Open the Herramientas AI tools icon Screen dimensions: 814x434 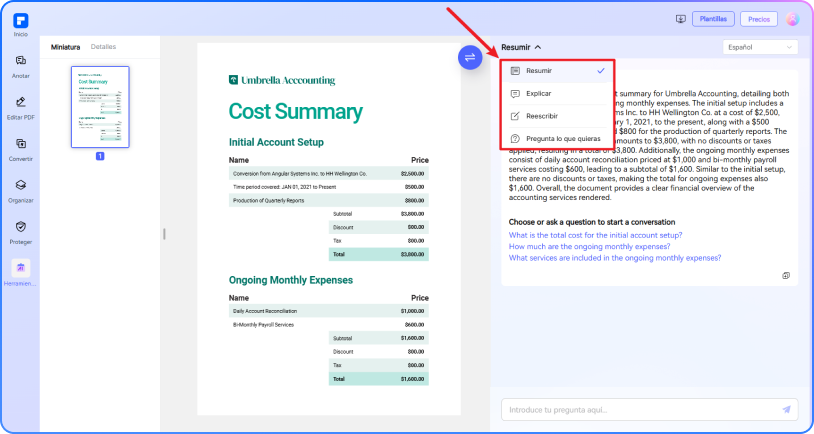(21, 269)
